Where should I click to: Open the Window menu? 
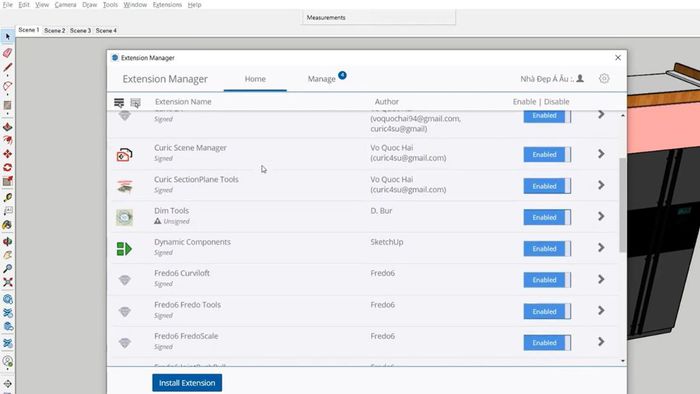coord(135,4)
